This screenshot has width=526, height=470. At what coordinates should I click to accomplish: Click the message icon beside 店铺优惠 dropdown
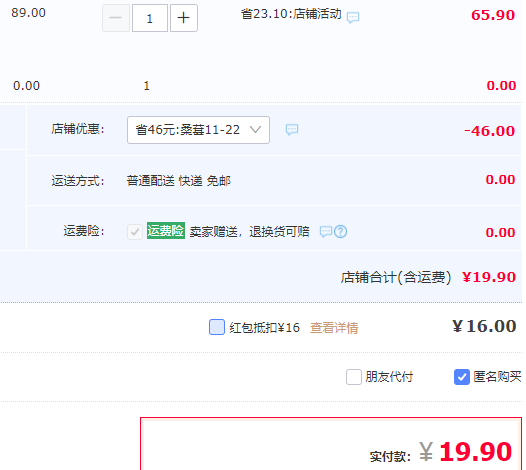[292, 130]
